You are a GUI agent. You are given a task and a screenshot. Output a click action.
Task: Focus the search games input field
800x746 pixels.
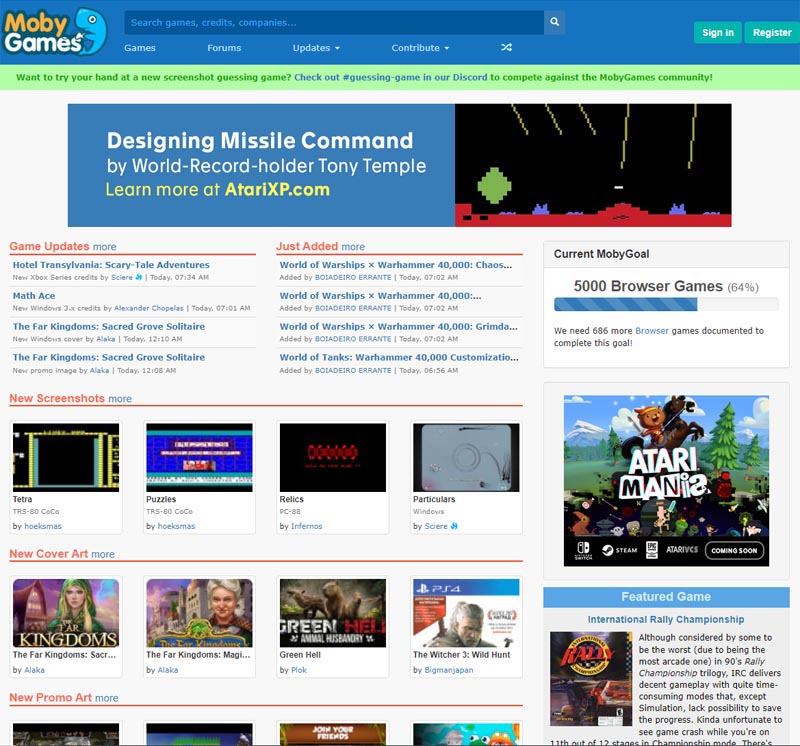[334, 22]
